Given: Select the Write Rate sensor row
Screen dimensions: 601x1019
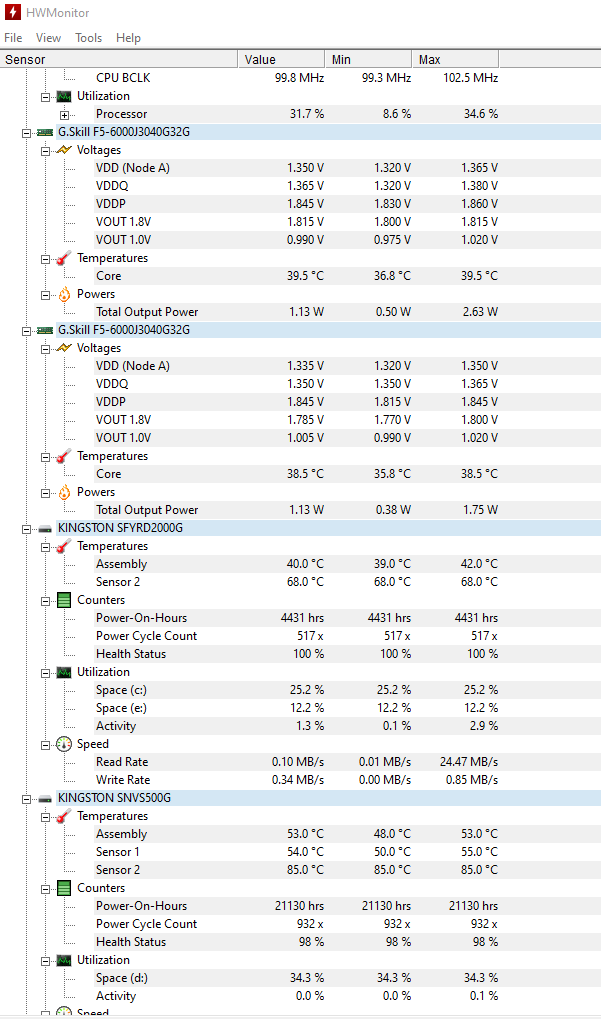Looking at the screenshot, I should [x=123, y=780].
